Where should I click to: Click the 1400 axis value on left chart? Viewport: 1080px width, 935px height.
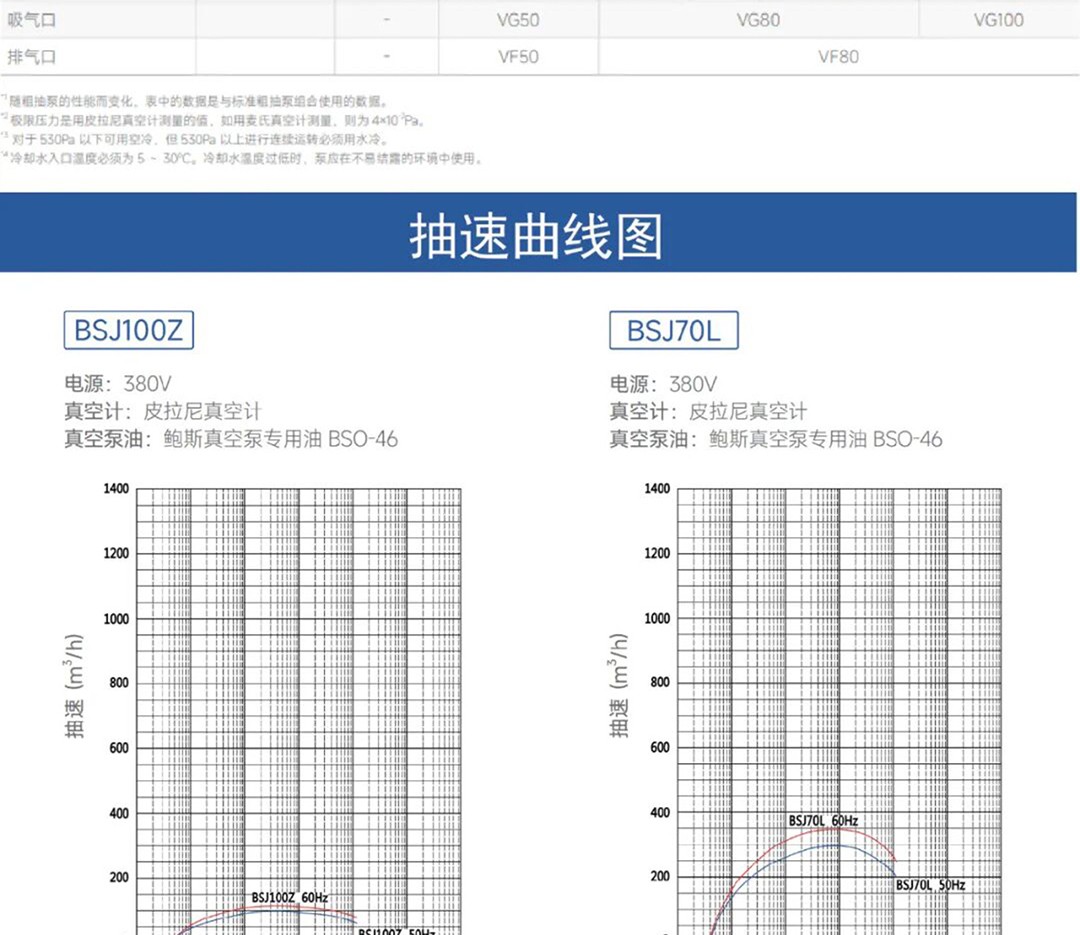tap(116, 489)
